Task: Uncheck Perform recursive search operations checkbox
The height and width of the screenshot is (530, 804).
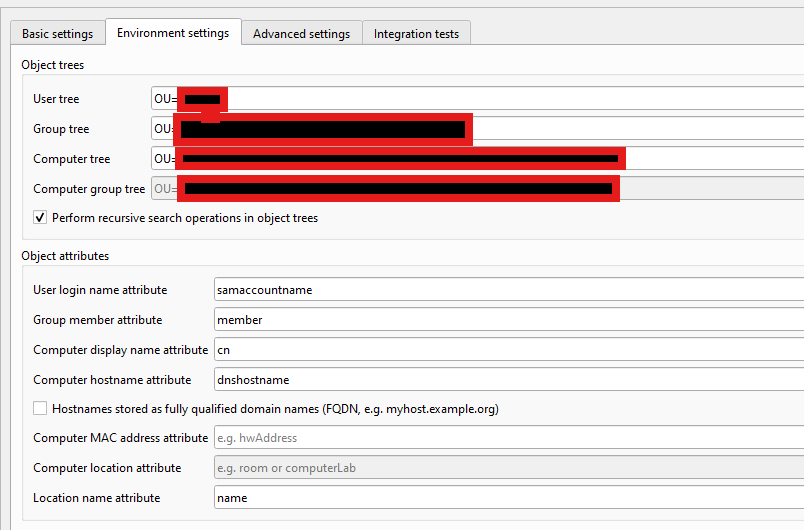Action: click(40, 217)
